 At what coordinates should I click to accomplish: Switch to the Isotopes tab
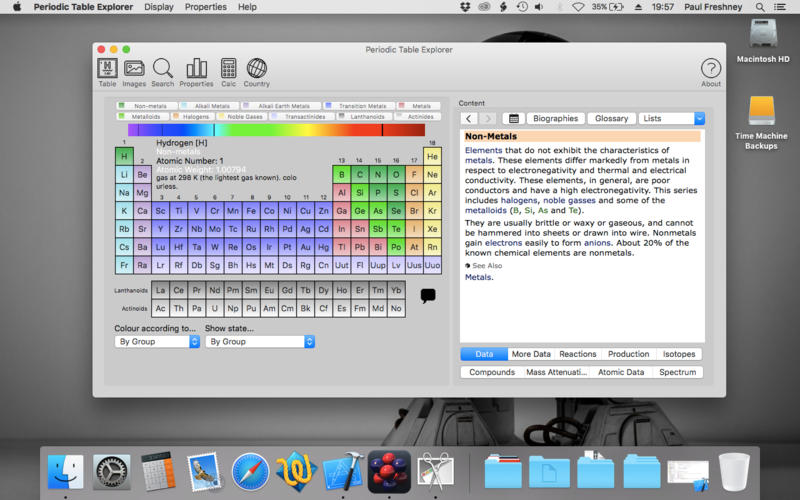coord(679,354)
